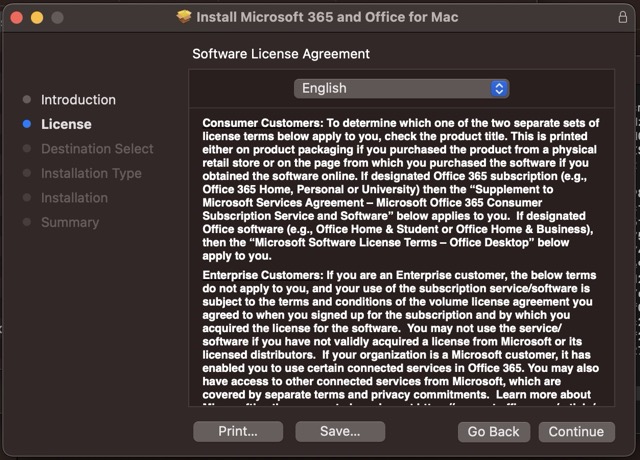Viewport: 640px width, 460px height.
Task: Click the blue chevron arrows on the language selector
Action: pos(499,89)
